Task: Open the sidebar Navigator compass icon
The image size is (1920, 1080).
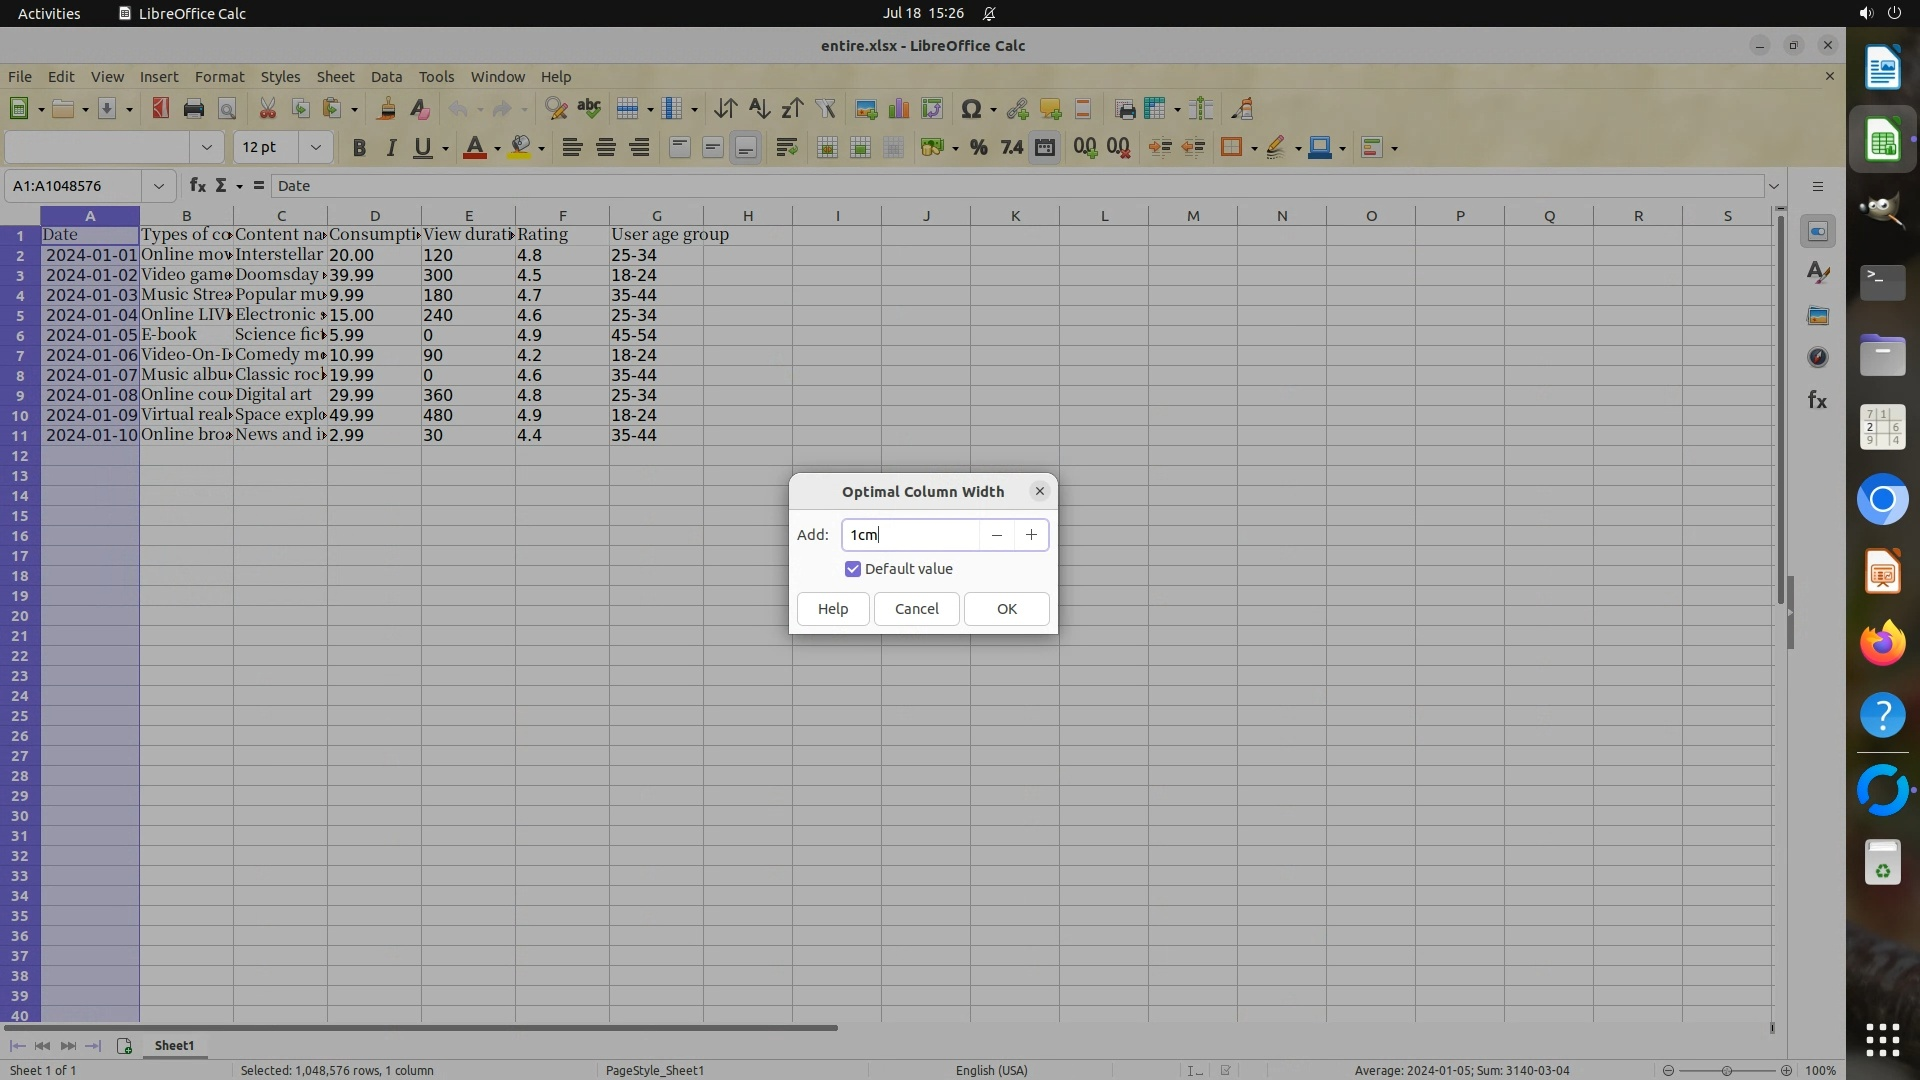Action: coord(1817,358)
